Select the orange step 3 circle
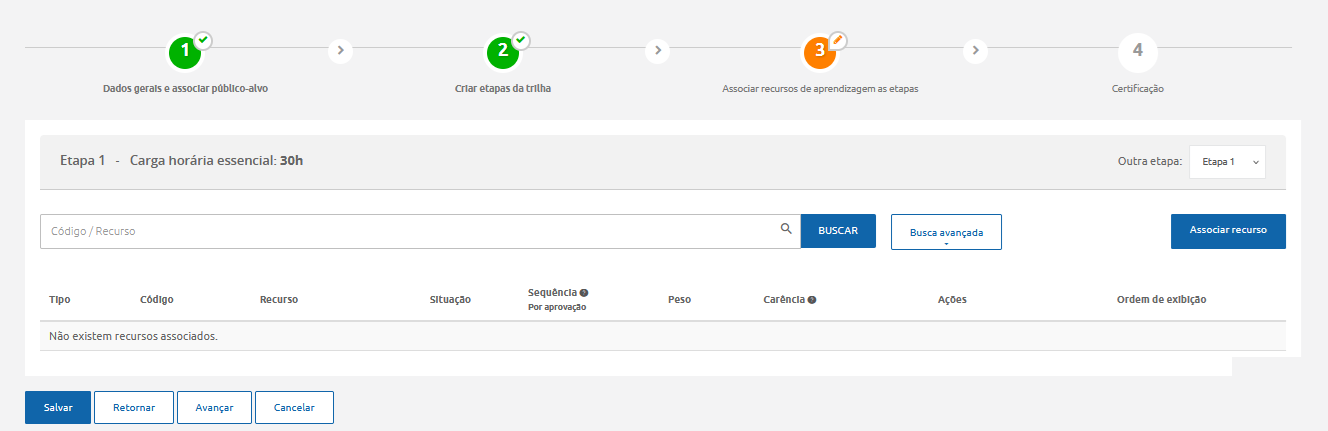The height and width of the screenshot is (431, 1328). [x=819, y=52]
